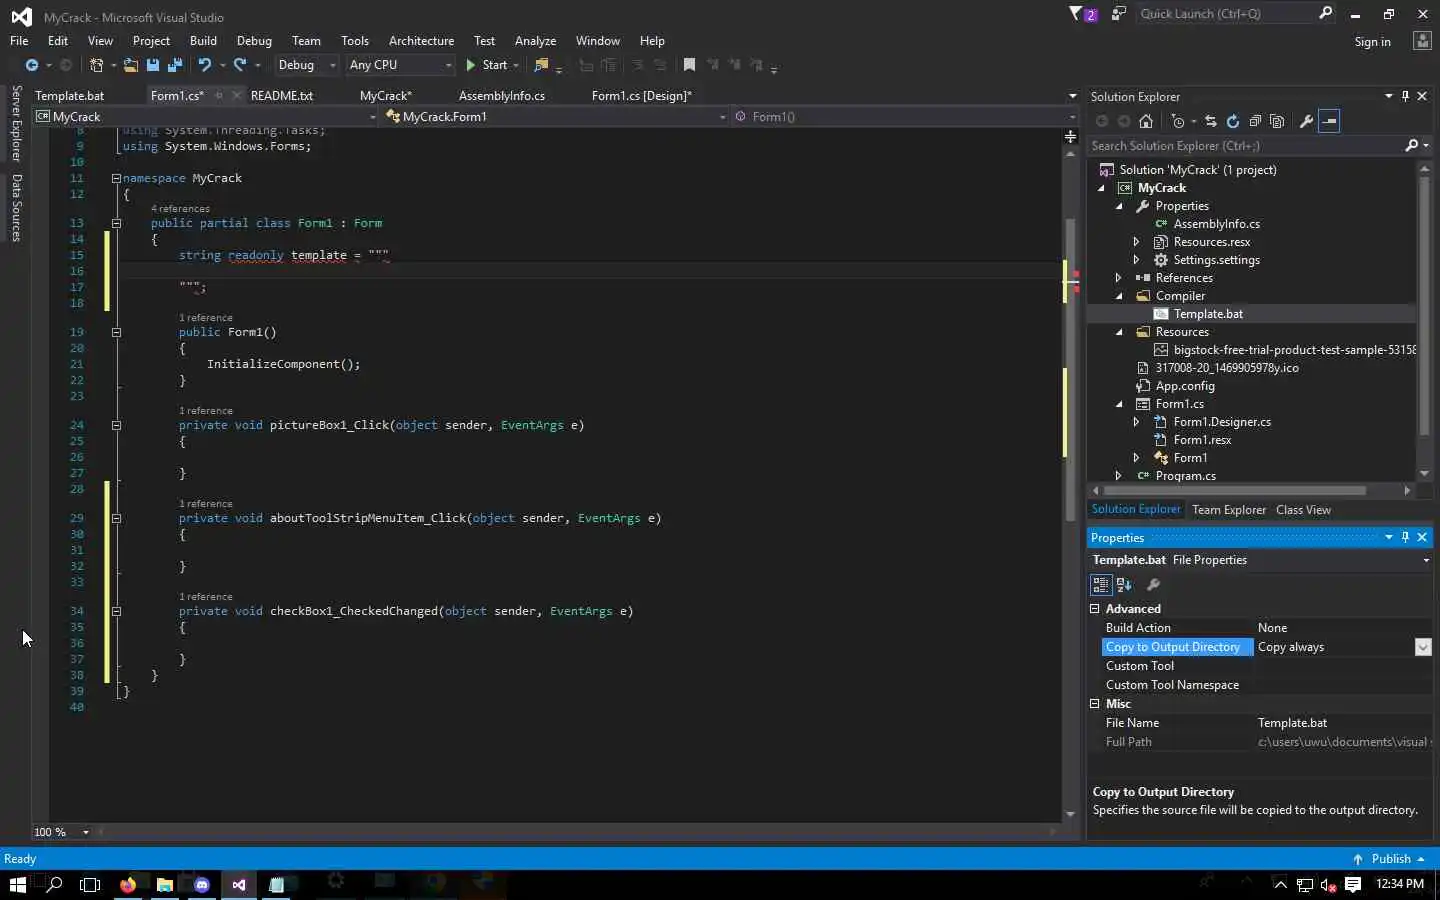Toggle a bookmark with the toolbar bookmark icon
1440x900 pixels.
pos(689,65)
